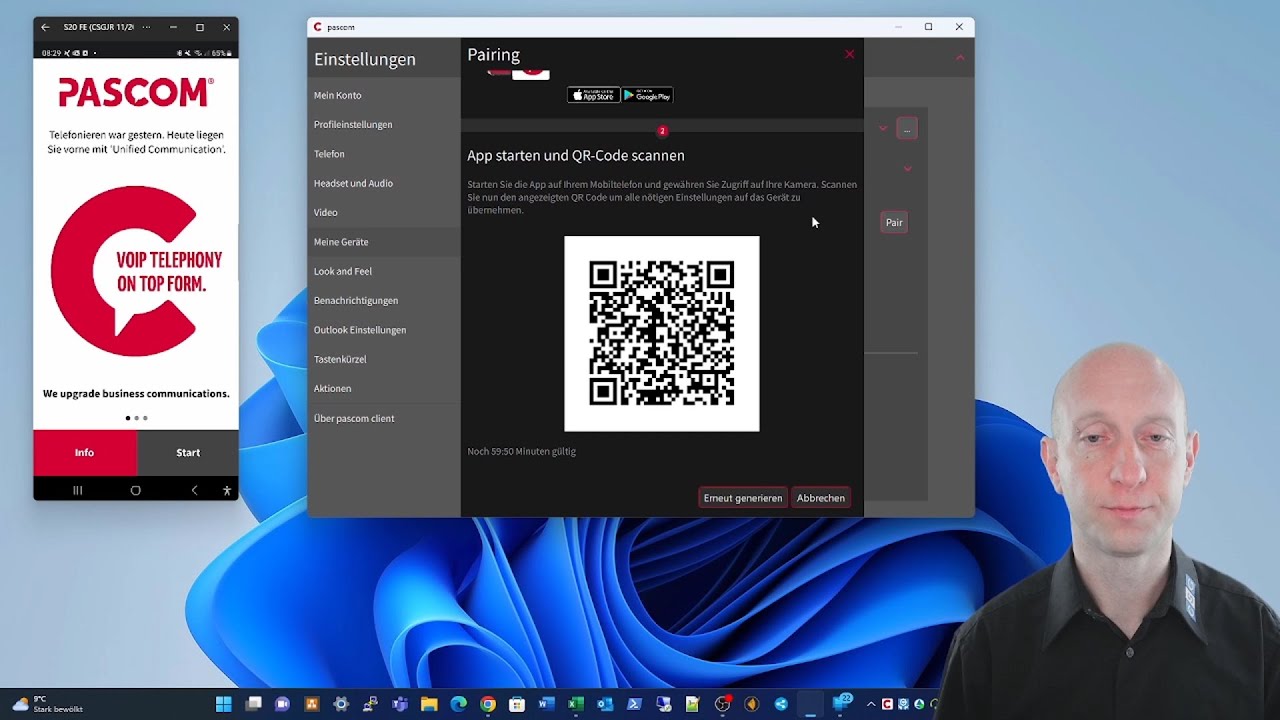1280x720 pixels.
Task: Tap Start in the pascom phone app
Action: (x=188, y=453)
